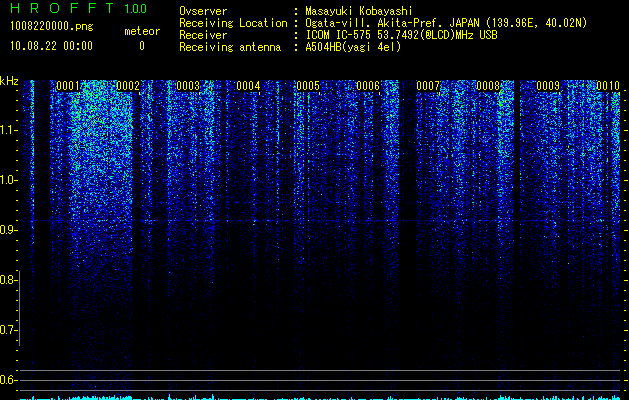Select the 0007 minute marker
This screenshot has height=400, width=629.
(x=428, y=86)
